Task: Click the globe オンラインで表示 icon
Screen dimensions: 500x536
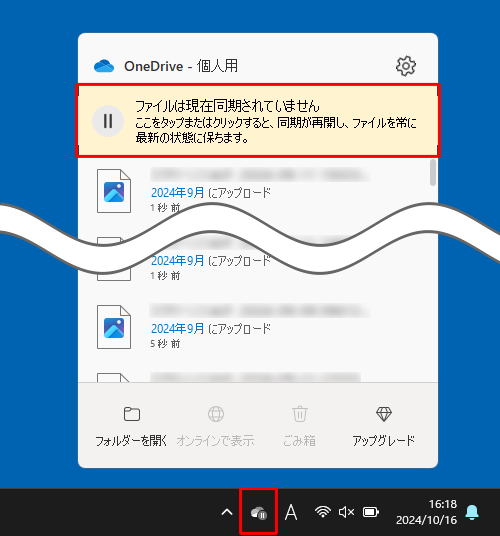Action: tap(216, 414)
